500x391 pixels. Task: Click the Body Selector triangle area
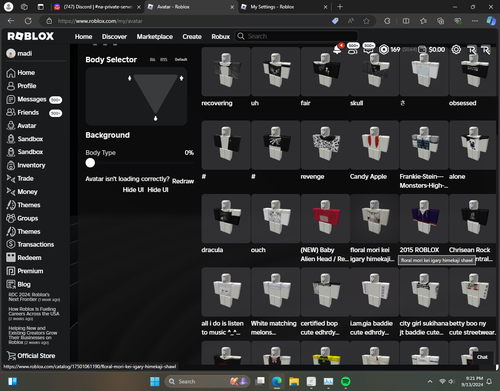tap(155, 93)
